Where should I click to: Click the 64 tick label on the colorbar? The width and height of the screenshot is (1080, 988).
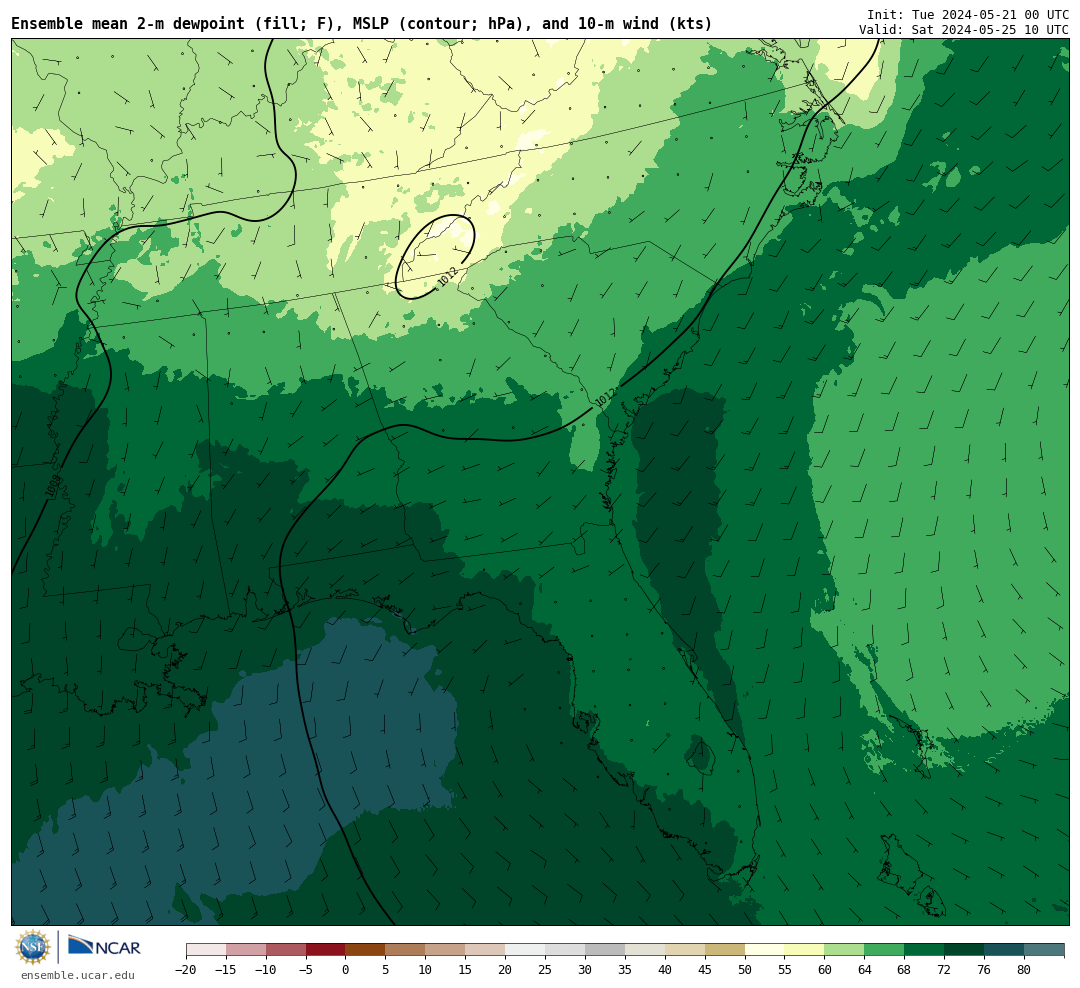point(865,970)
